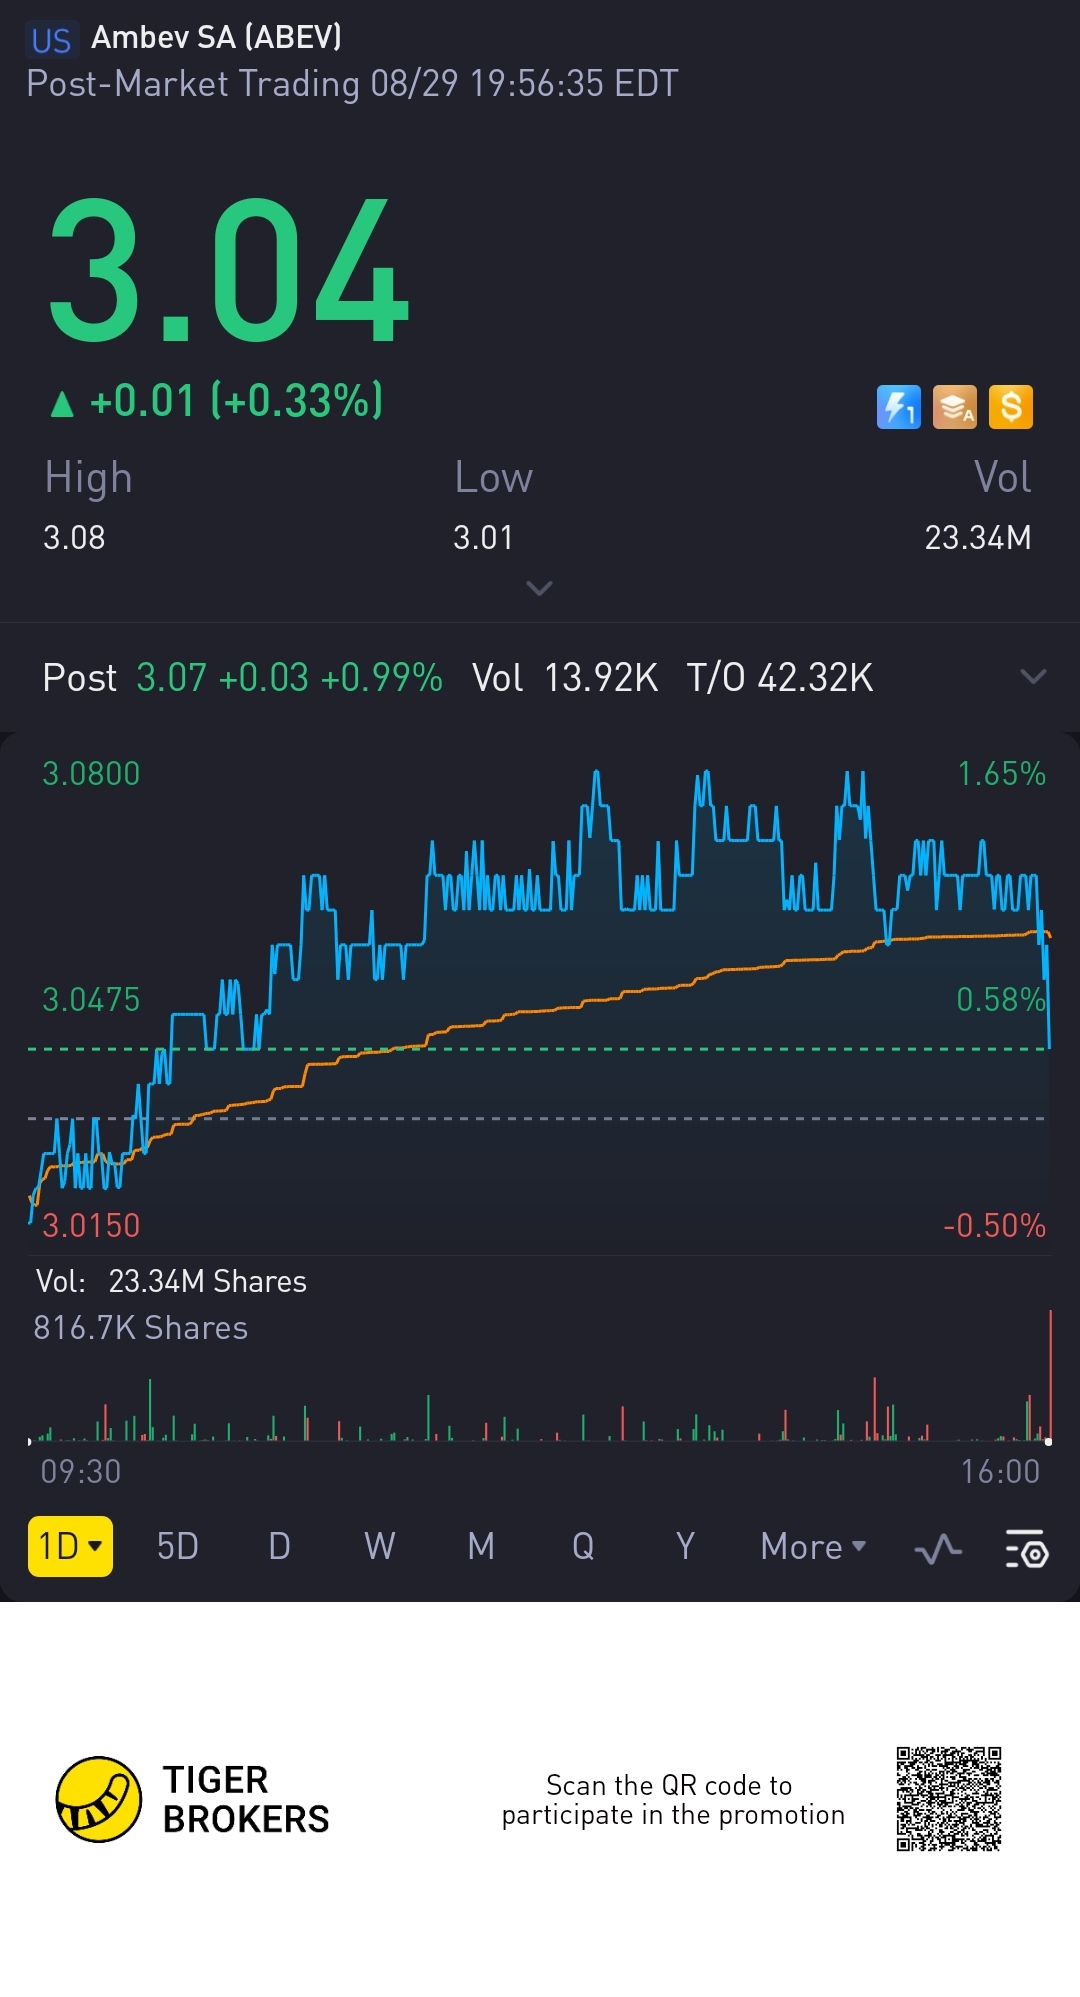Open the More timeframes dropdown
This screenshot has width=1080, height=1997.
813,1547
